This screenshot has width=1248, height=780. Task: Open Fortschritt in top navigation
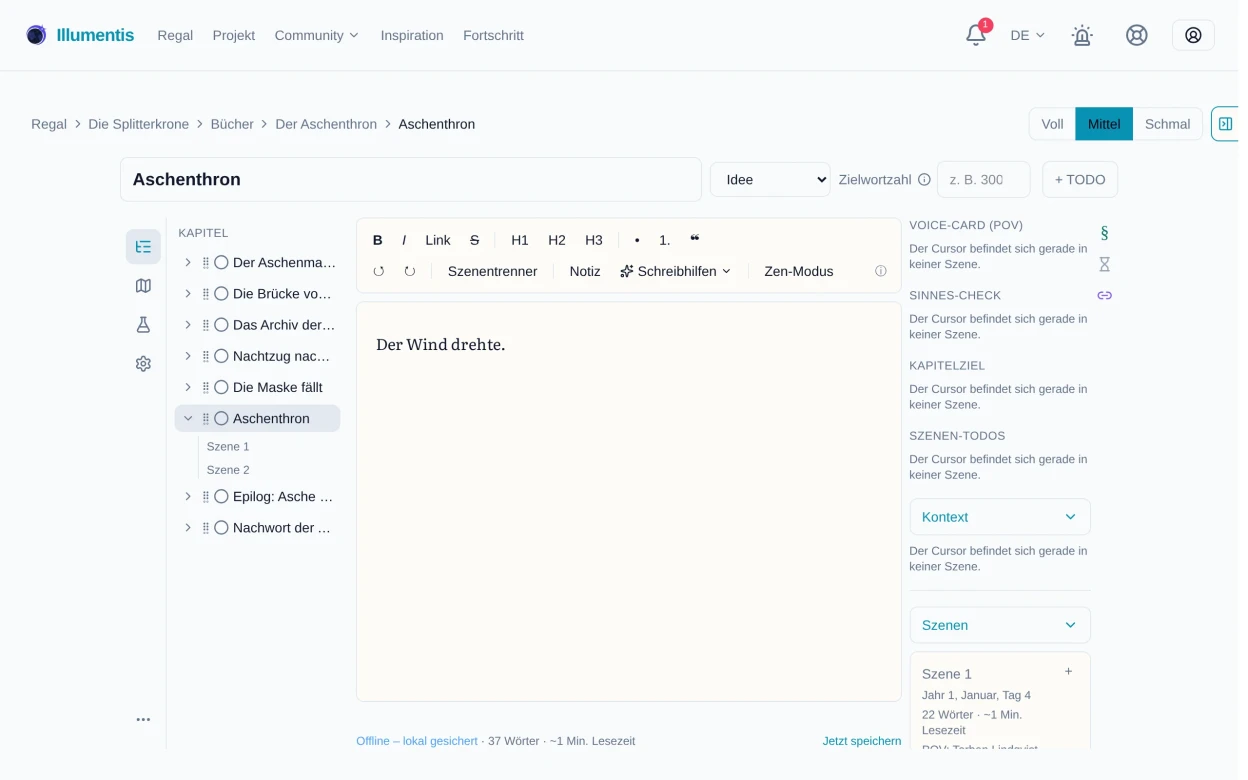(x=493, y=35)
